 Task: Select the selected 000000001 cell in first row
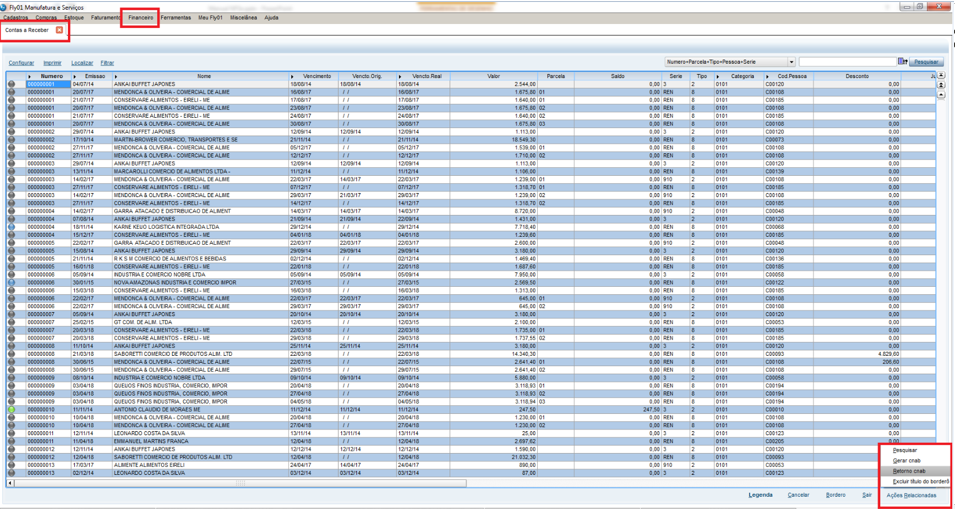pyautogui.click(x=48, y=84)
